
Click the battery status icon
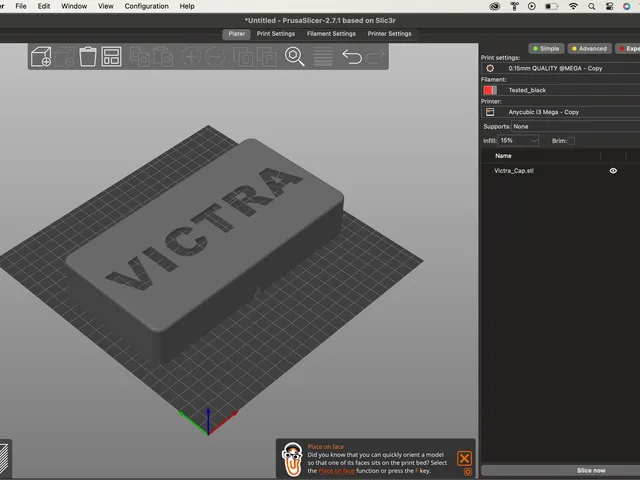552,6
